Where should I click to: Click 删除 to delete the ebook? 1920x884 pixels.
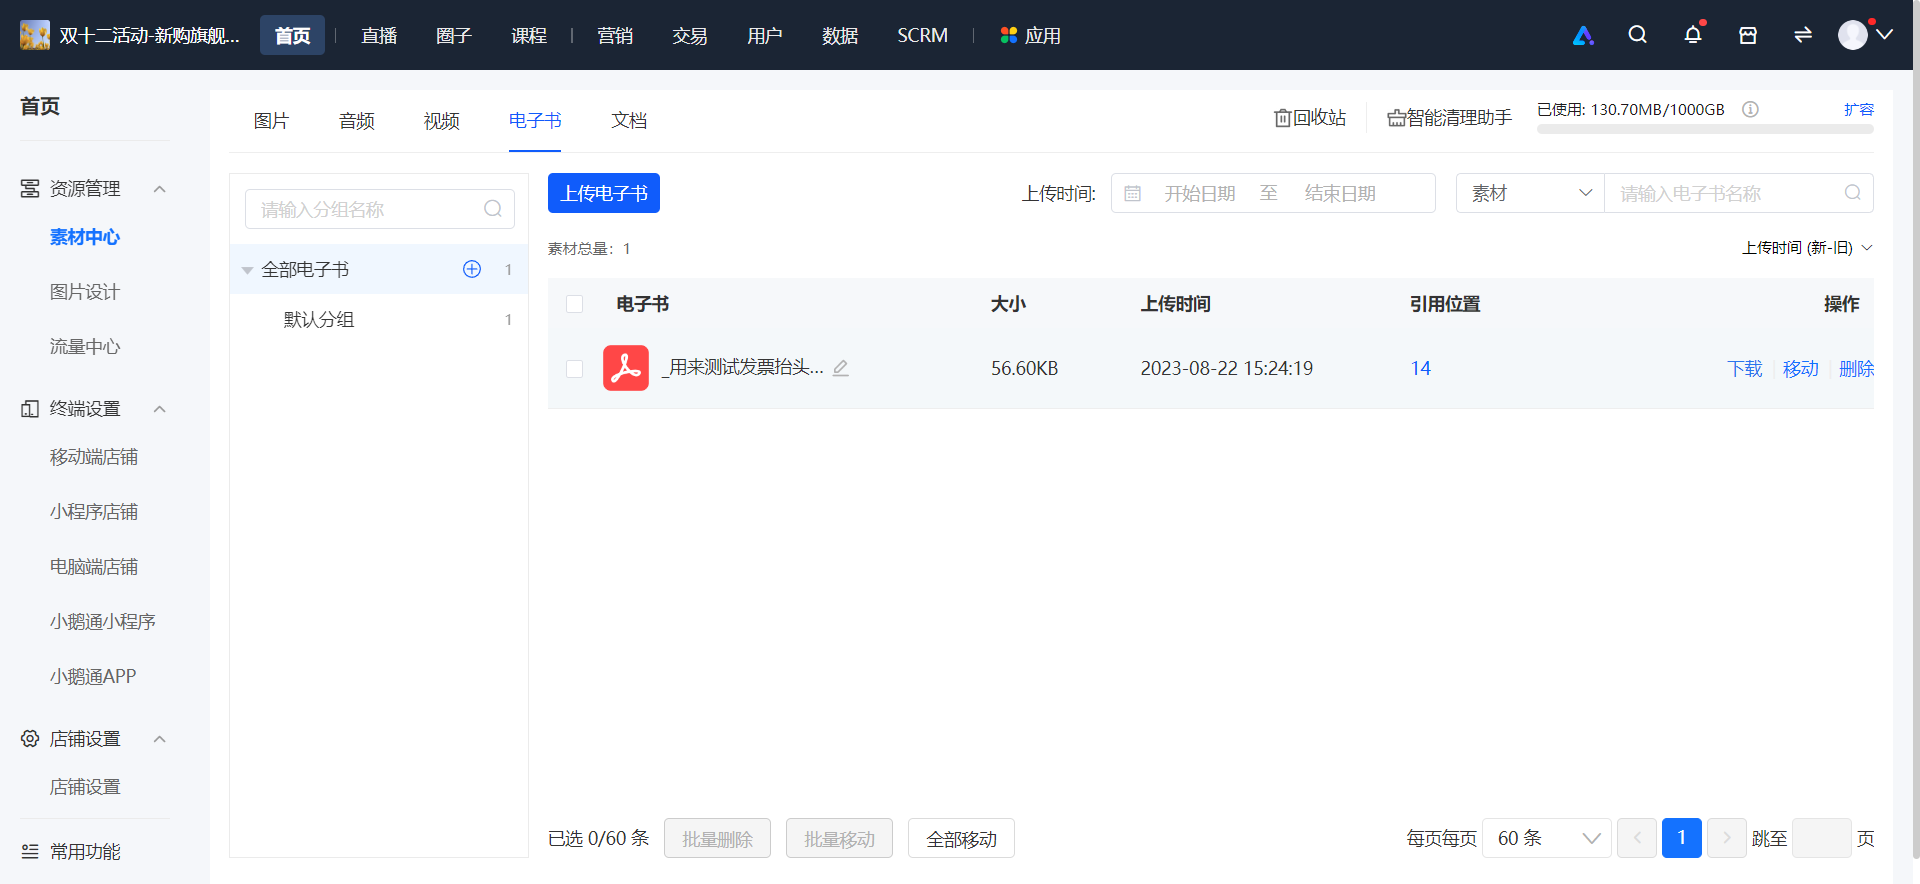pos(1856,369)
